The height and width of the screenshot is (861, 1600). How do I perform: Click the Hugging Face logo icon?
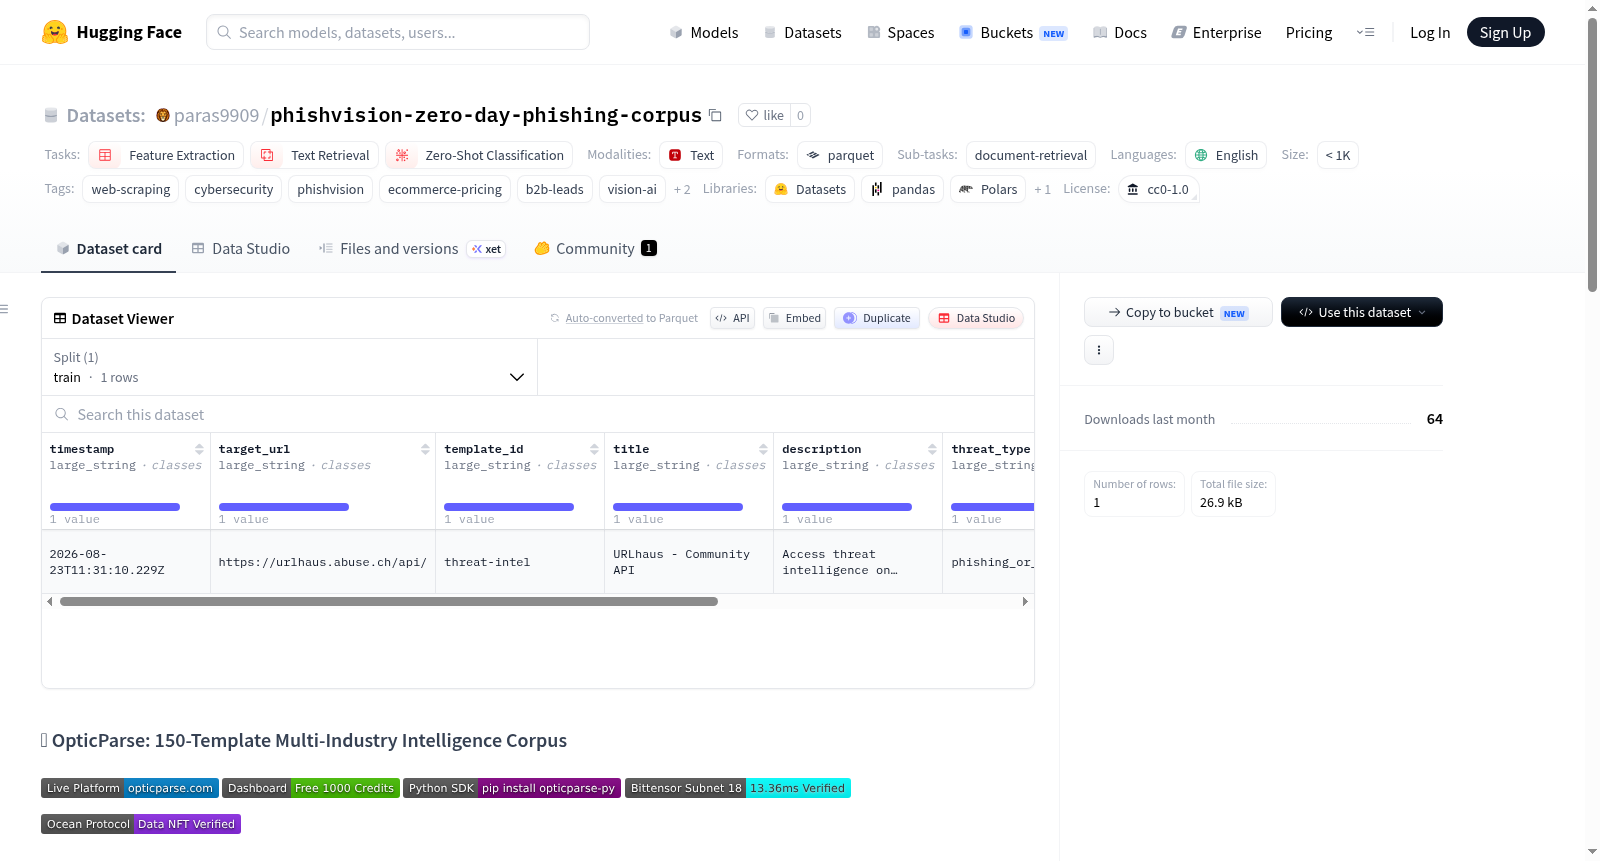click(55, 32)
